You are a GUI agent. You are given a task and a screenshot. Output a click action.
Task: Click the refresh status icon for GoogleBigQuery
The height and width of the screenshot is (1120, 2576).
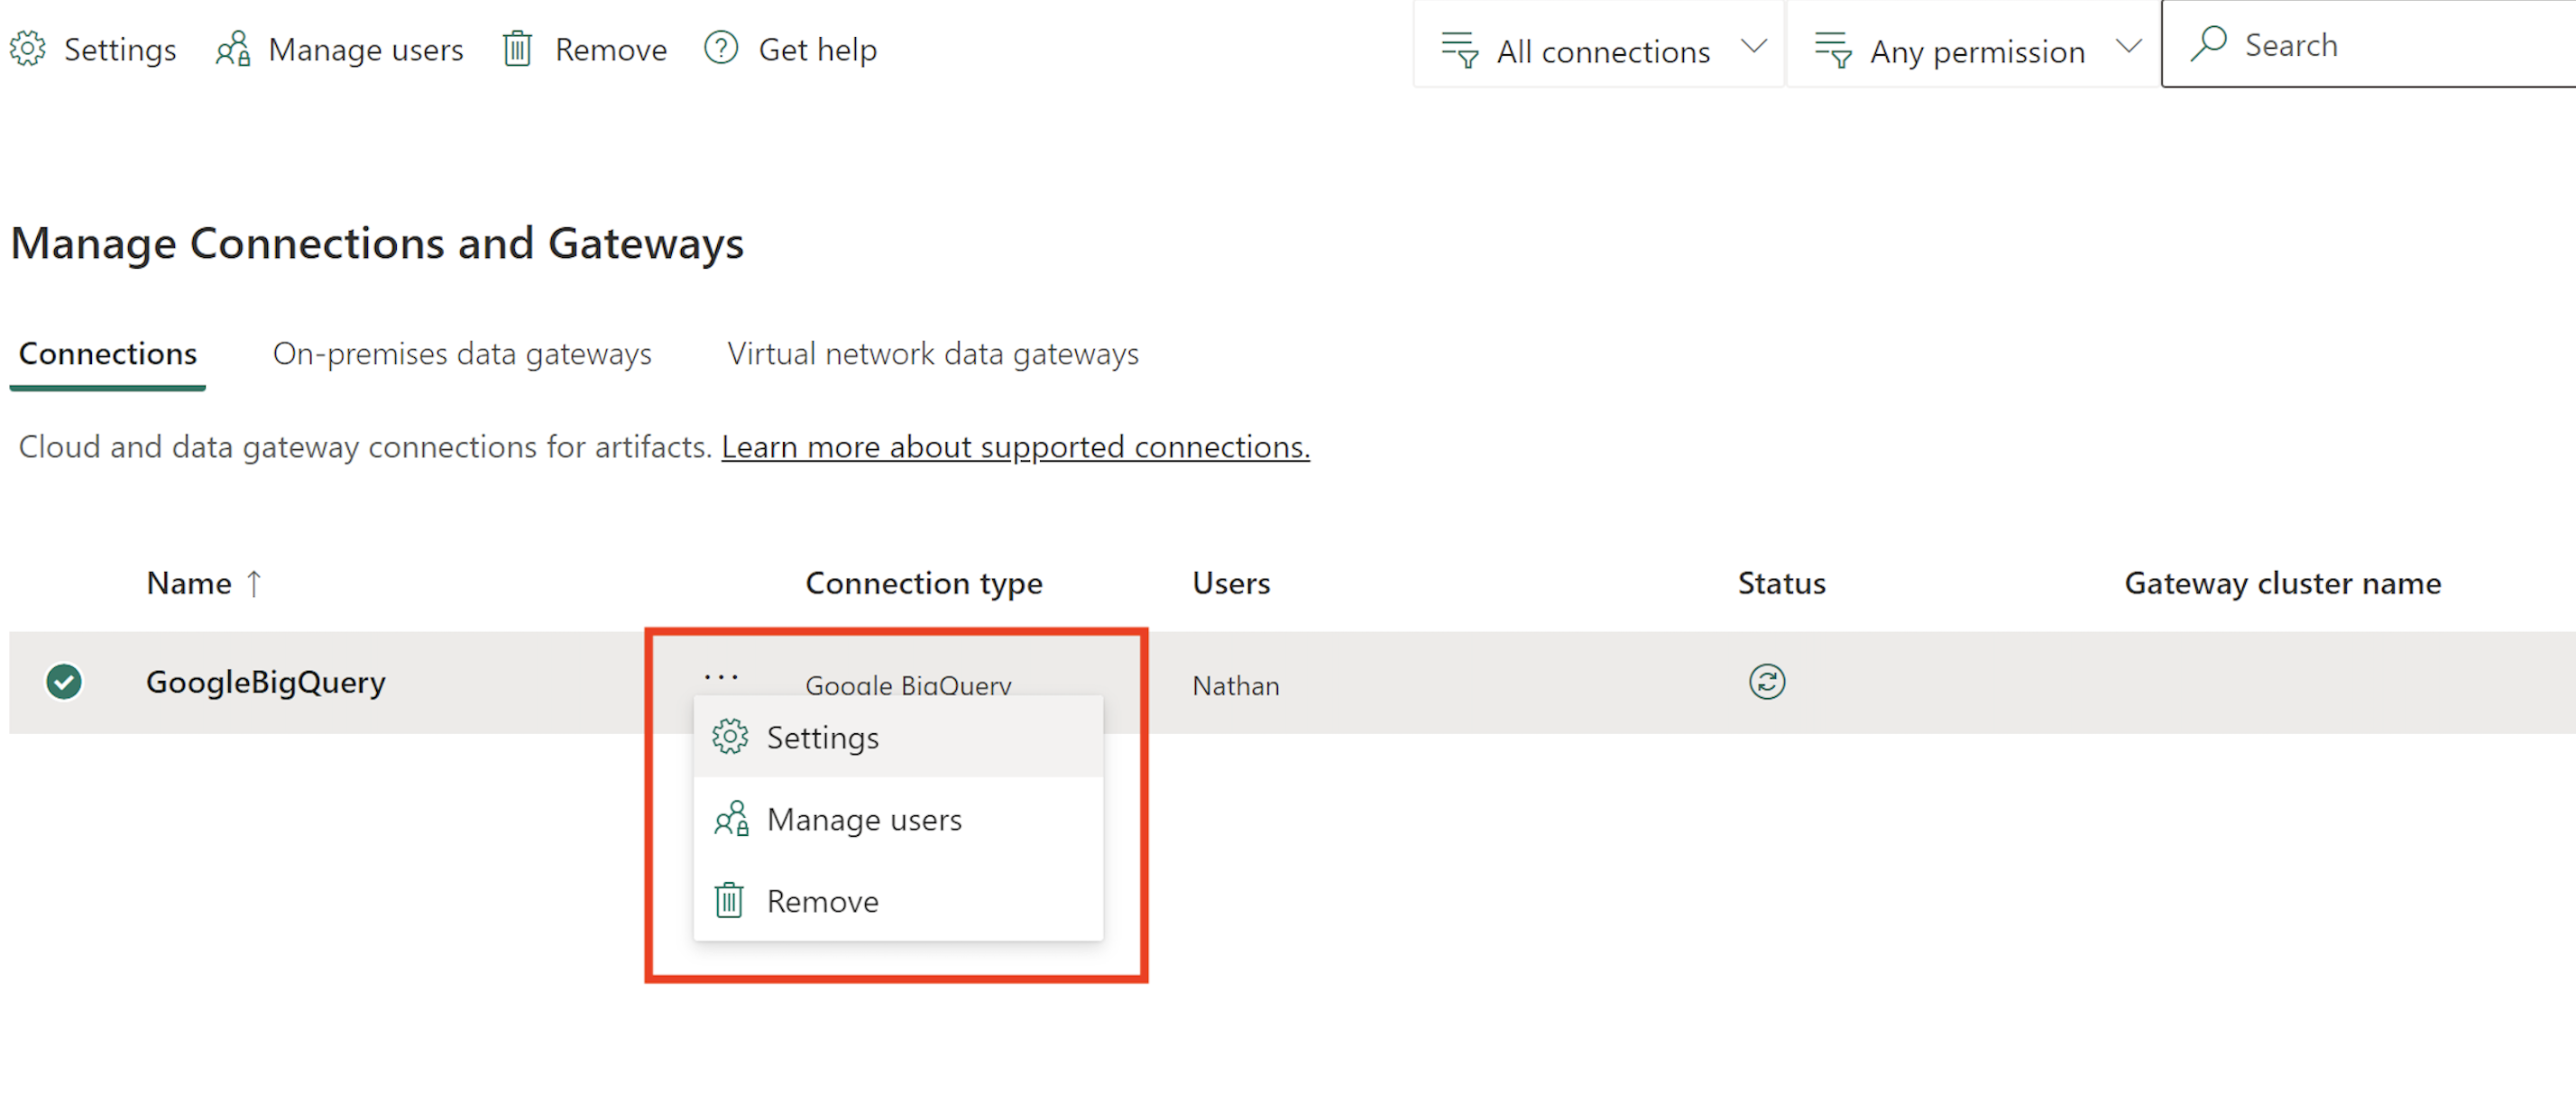1766,682
